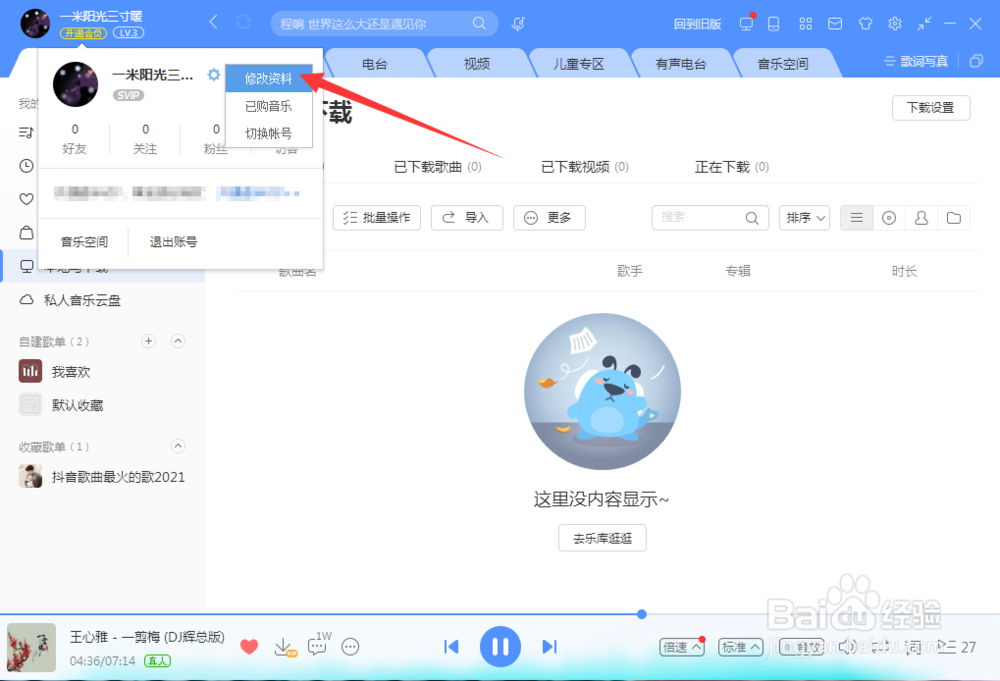
Task: Open the 抖音歌曲最火的歌2021 playlist
Action: click(x=102, y=476)
